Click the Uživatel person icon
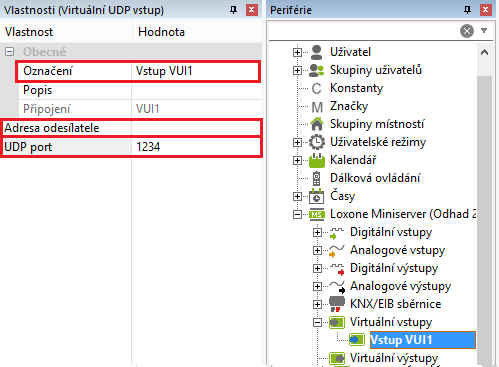The width and height of the screenshot is (499, 367). (316, 52)
